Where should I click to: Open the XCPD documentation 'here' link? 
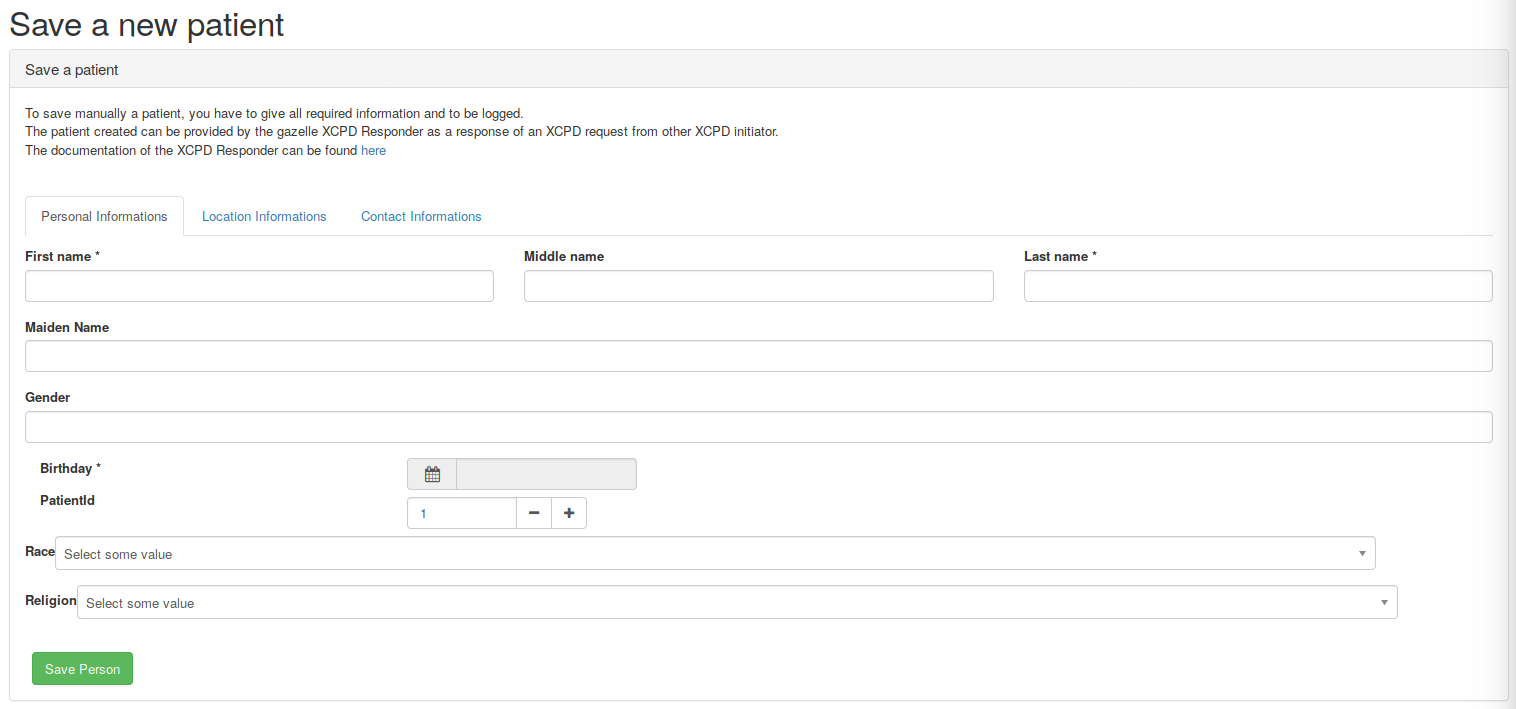click(x=373, y=151)
